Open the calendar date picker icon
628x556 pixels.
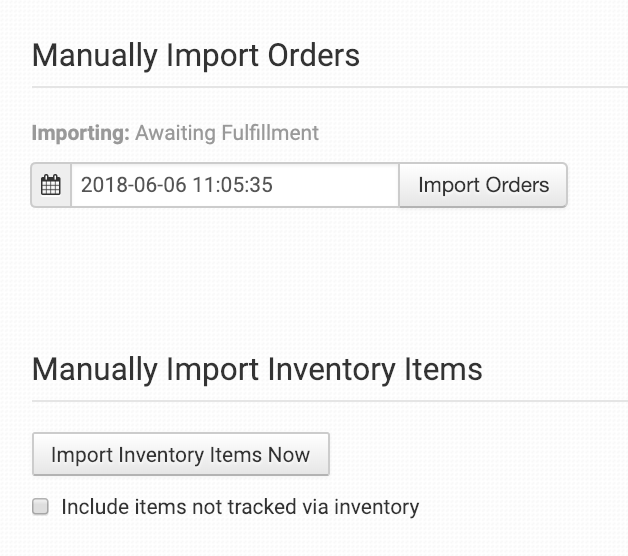(x=51, y=185)
